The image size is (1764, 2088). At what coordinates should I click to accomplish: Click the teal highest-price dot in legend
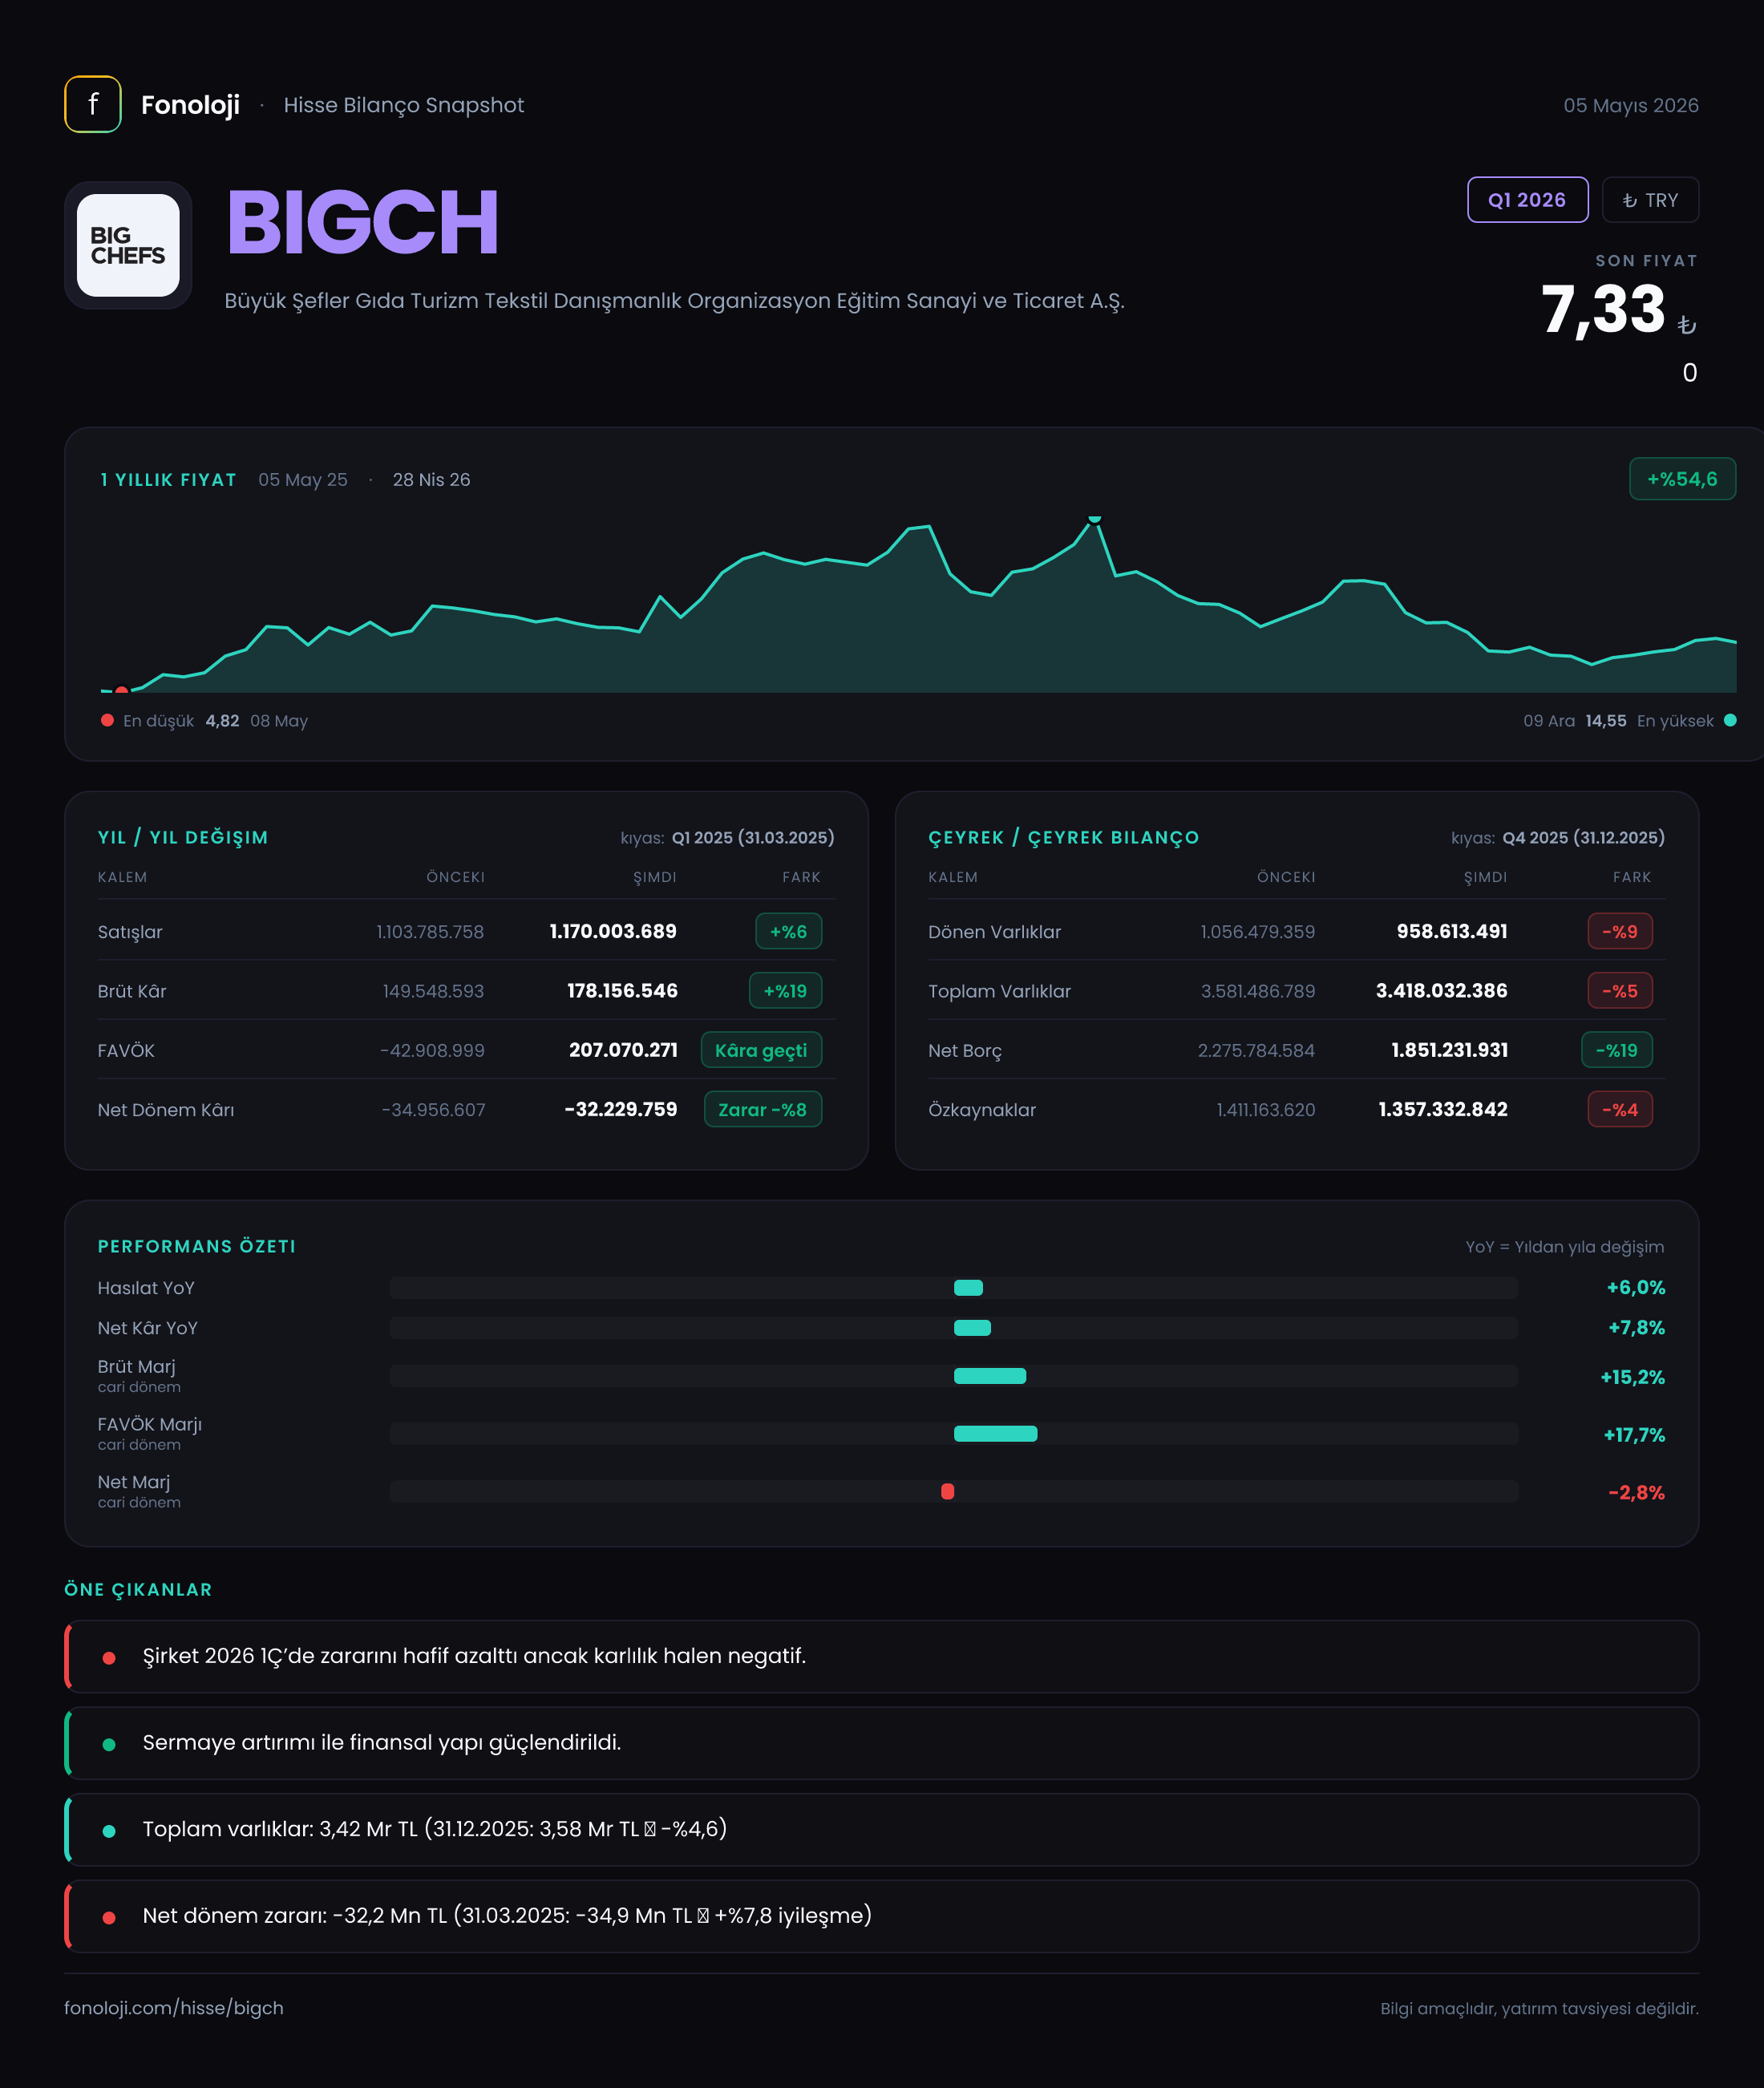click(x=1730, y=720)
